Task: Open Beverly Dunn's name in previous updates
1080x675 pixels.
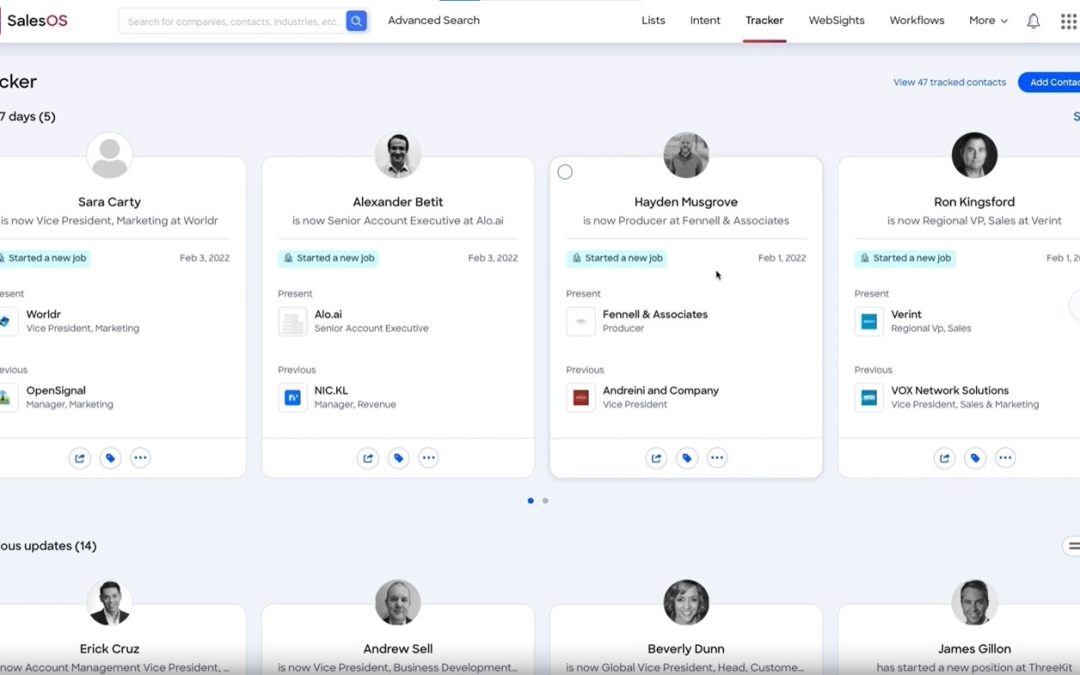Action: tap(685, 649)
